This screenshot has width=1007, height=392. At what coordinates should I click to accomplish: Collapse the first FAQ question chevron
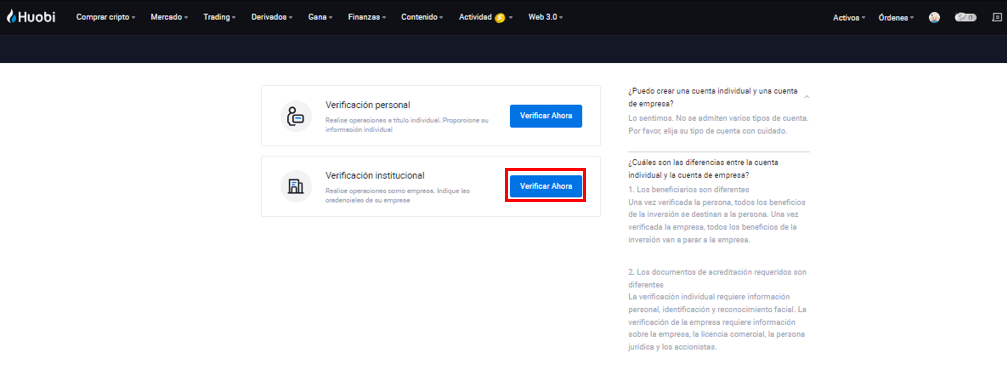coord(807,96)
